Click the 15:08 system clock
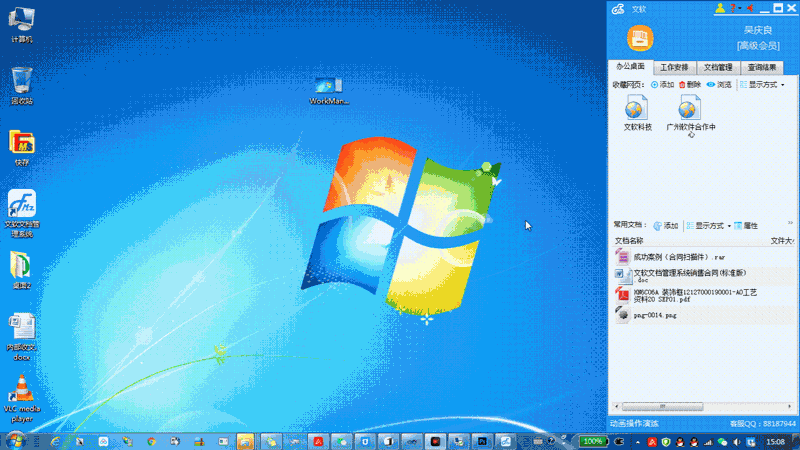 775,442
